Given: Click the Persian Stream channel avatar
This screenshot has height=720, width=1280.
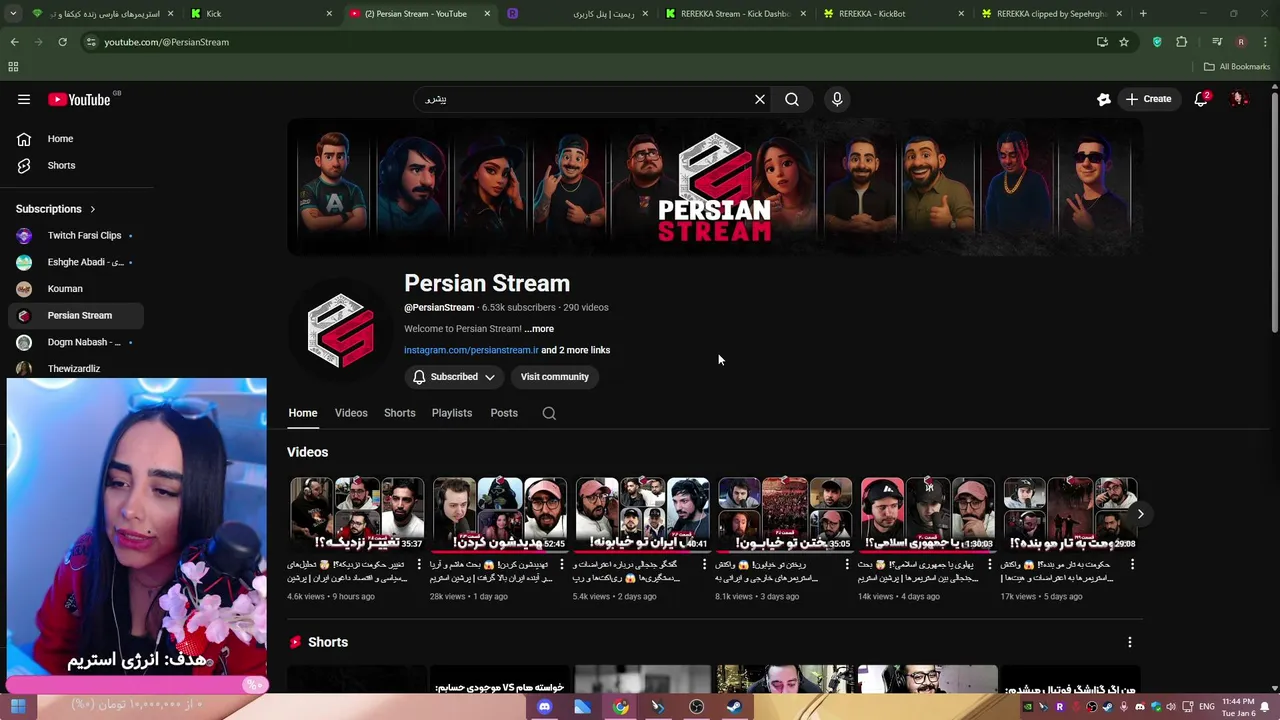Looking at the screenshot, I should point(341,331).
